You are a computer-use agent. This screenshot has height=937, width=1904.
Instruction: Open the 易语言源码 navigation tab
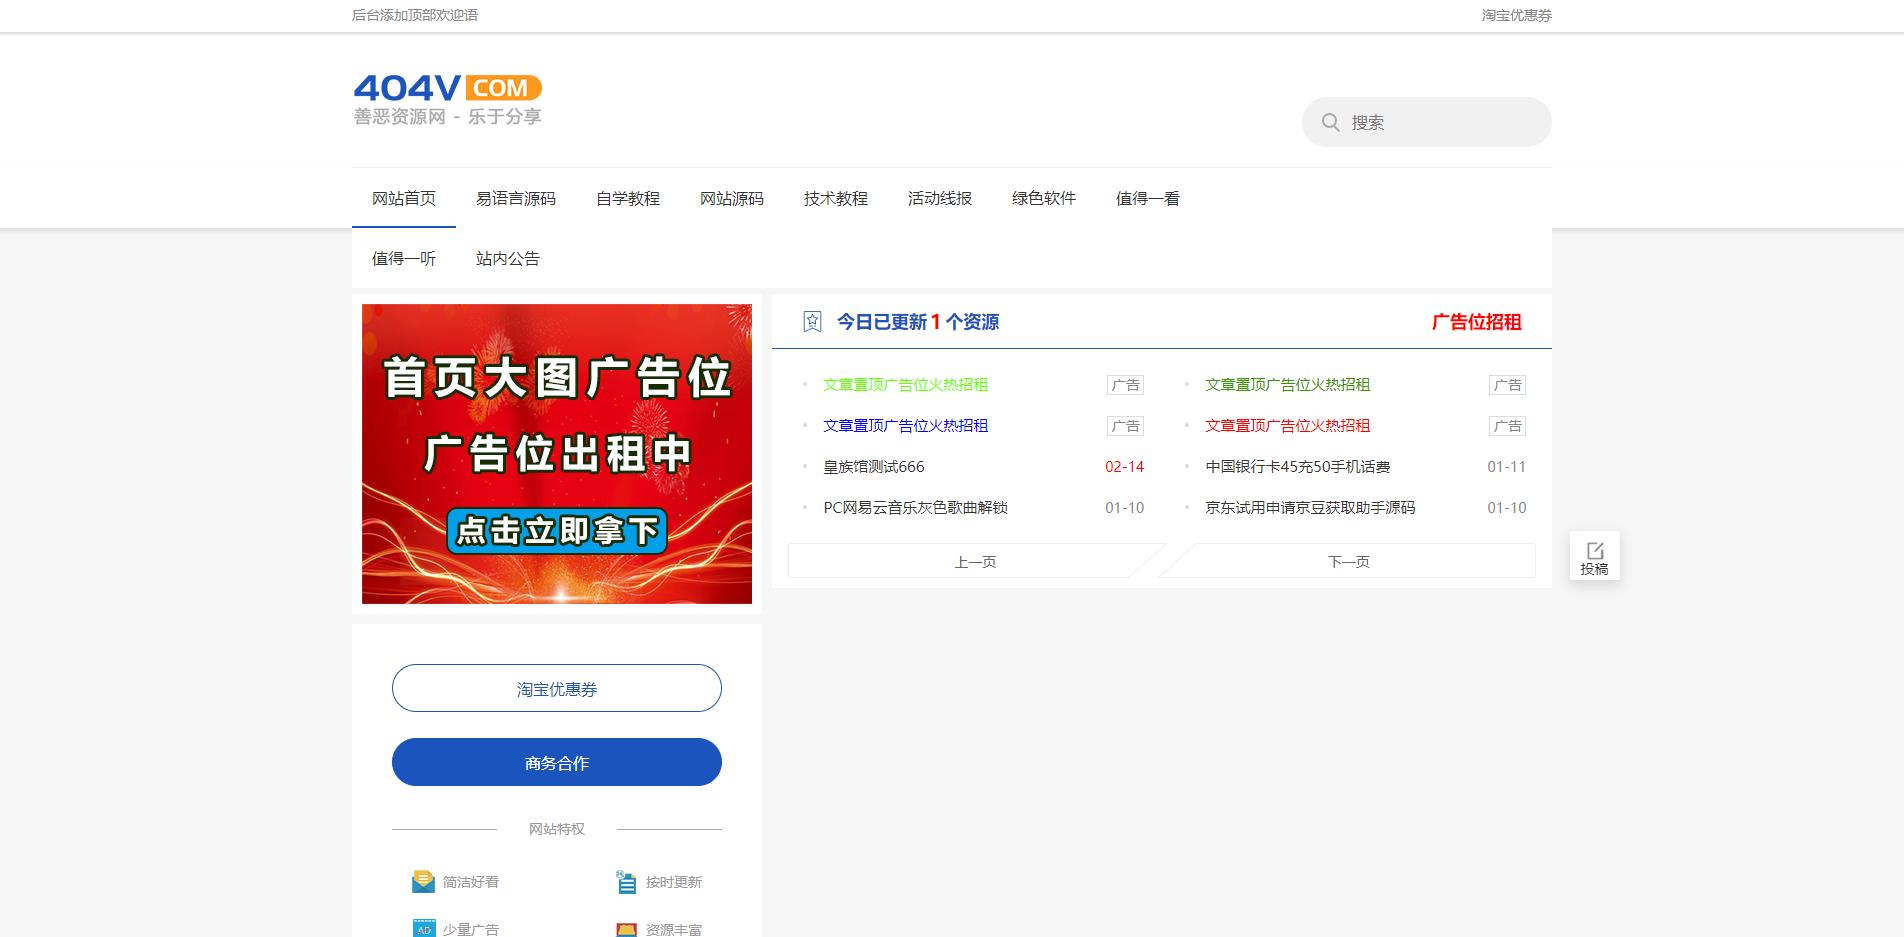[515, 198]
